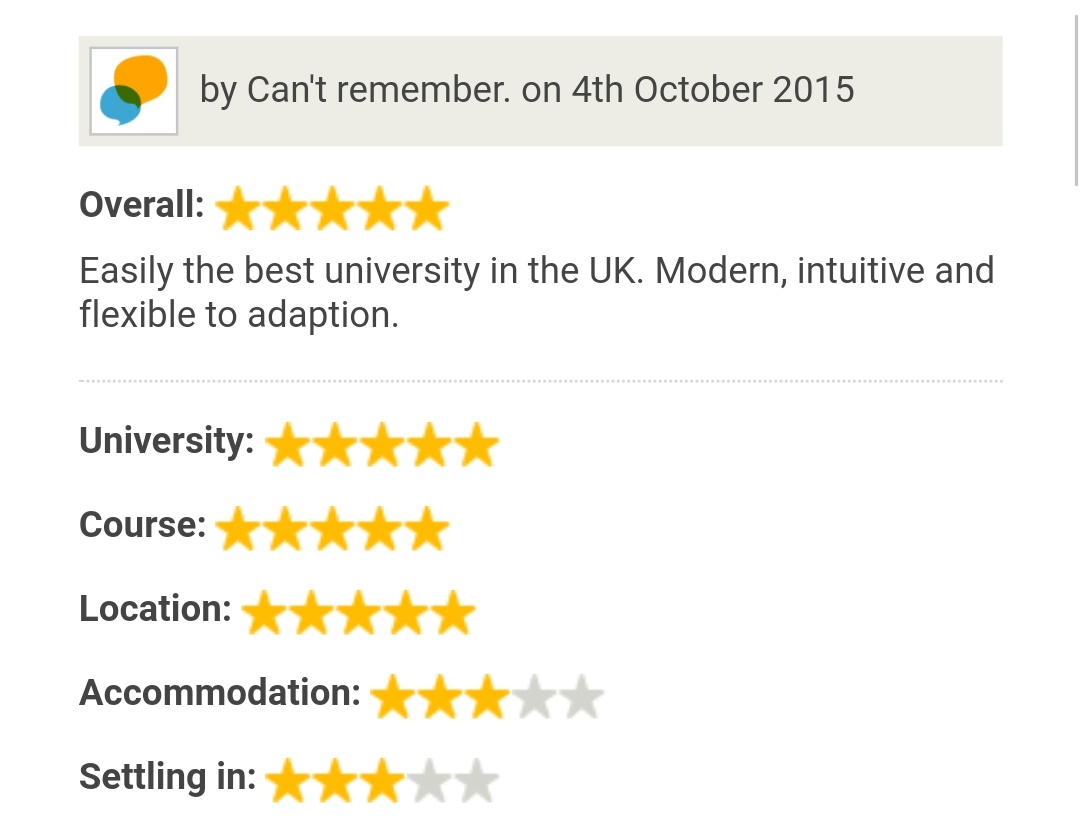This screenshot has height=839, width=1080.
Task: Click the fifth star of Overall rating
Action: tap(427, 210)
